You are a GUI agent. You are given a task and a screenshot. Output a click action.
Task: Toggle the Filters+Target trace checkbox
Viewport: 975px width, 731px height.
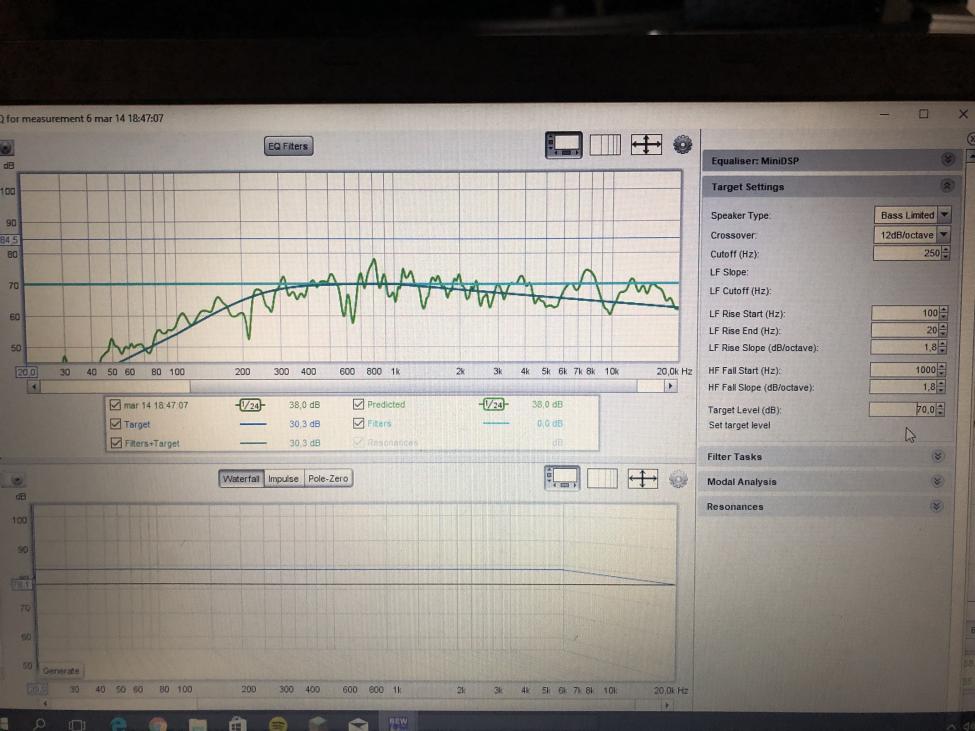pos(116,443)
